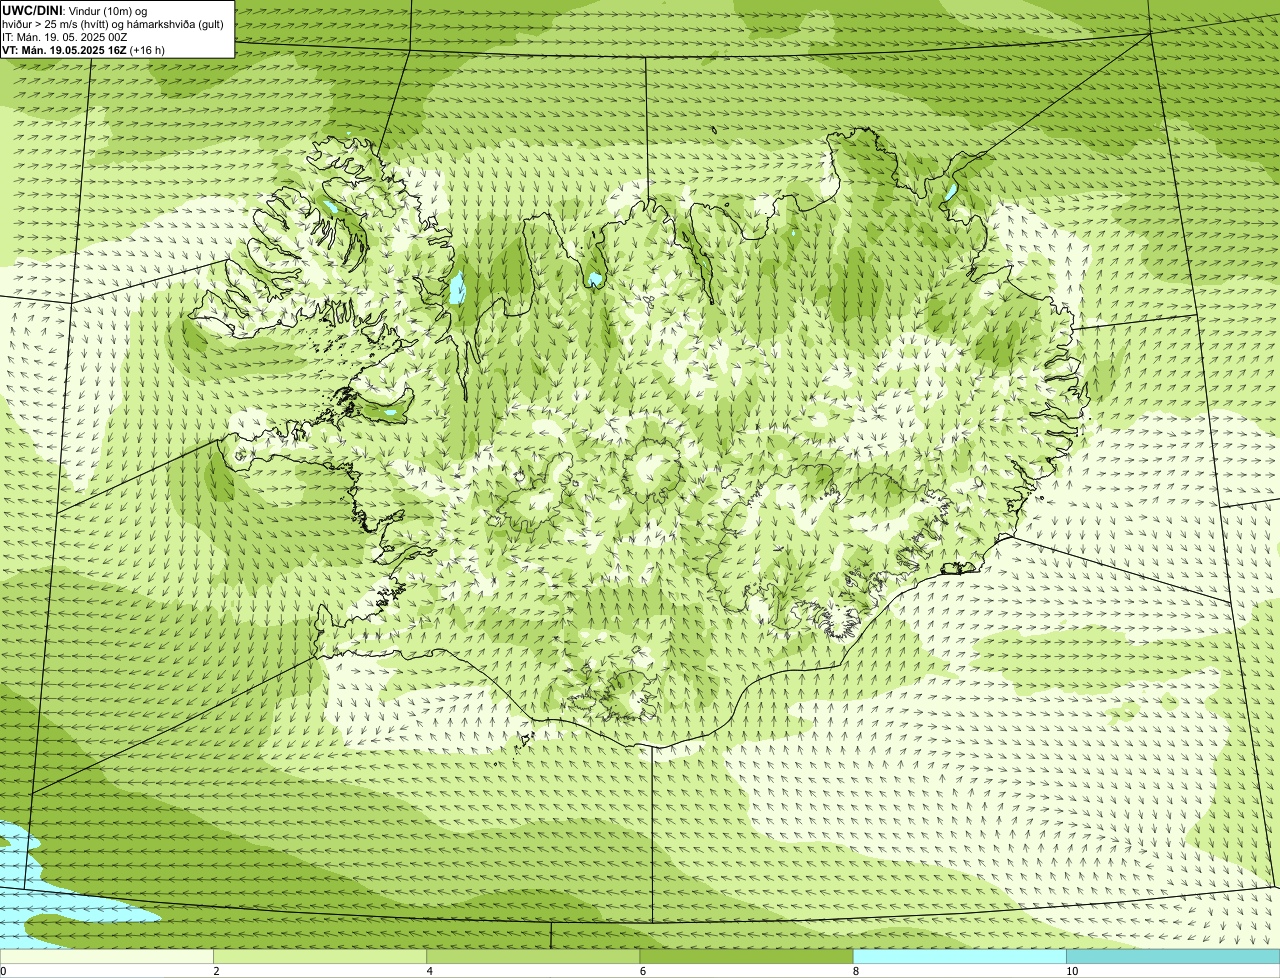Viewport: 1280px width, 978px height.
Task: Click the '2' label on the color scale
Action: pos(216,971)
